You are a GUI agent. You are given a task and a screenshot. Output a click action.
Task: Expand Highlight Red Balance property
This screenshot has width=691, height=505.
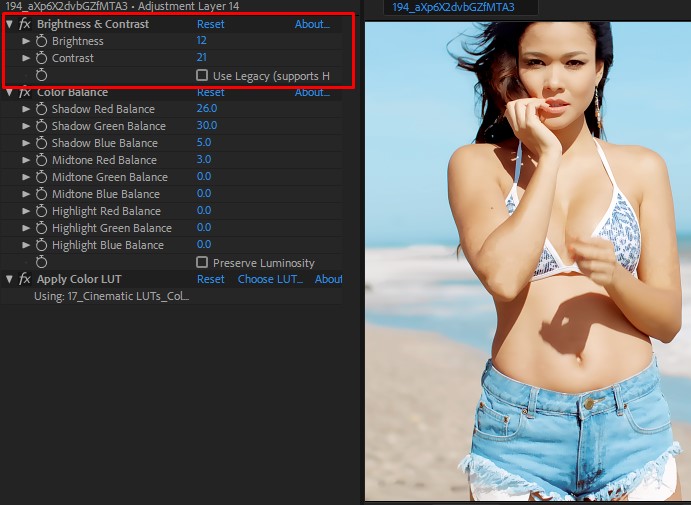pos(26,211)
